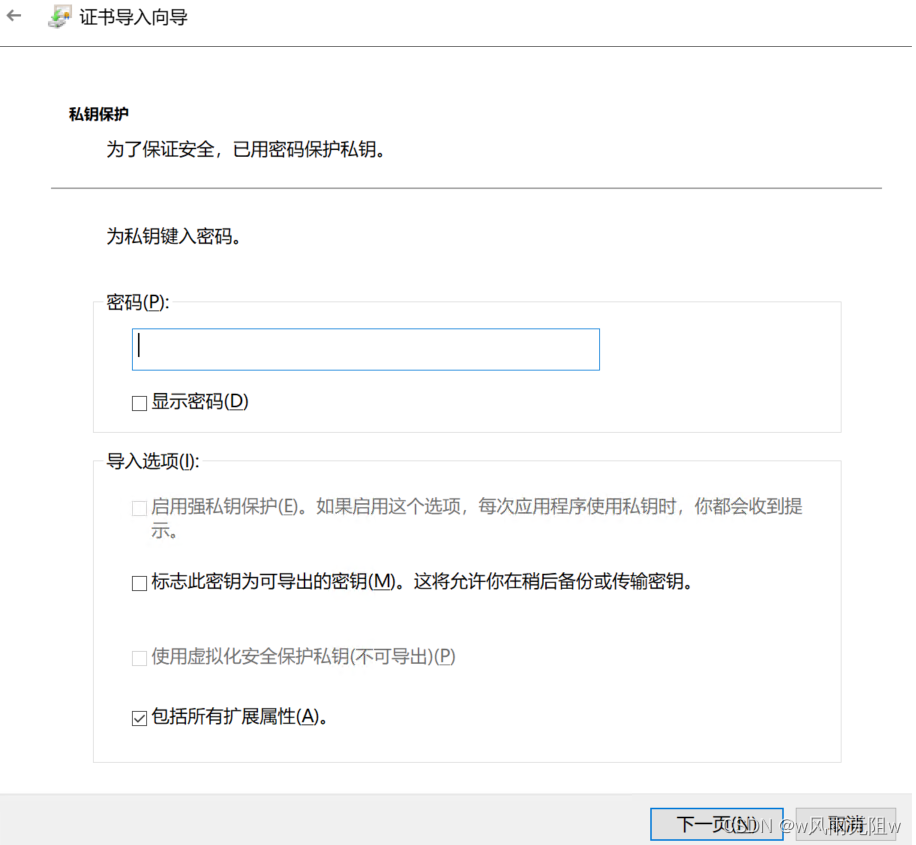Enable 标志此密钥为可导出的密钥(M) option
This screenshot has width=916, height=845.
[x=139, y=582]
